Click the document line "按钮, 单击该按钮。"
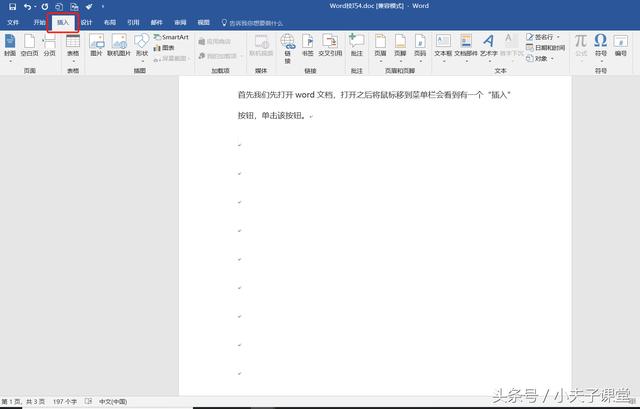The image size is (640, 409). pos(272,116)
